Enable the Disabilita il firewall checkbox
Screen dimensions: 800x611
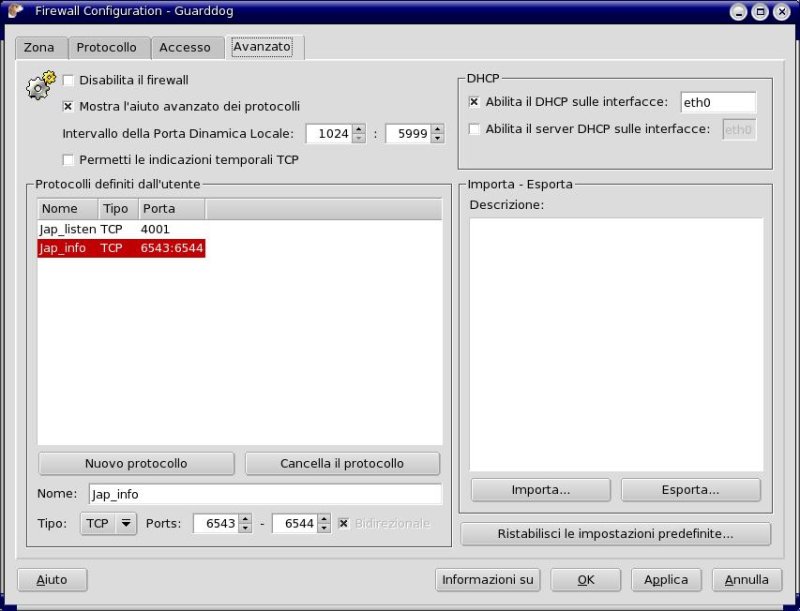(x=69, y=80)
